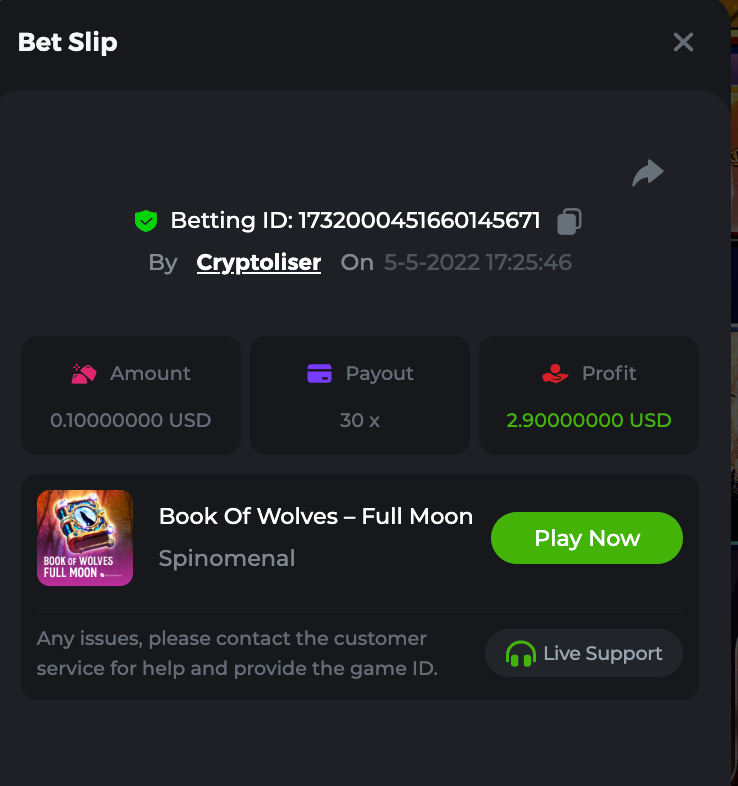
Task: Close the Bet Slip dialog
Action: pyautogui.click(x=683, y=42)
